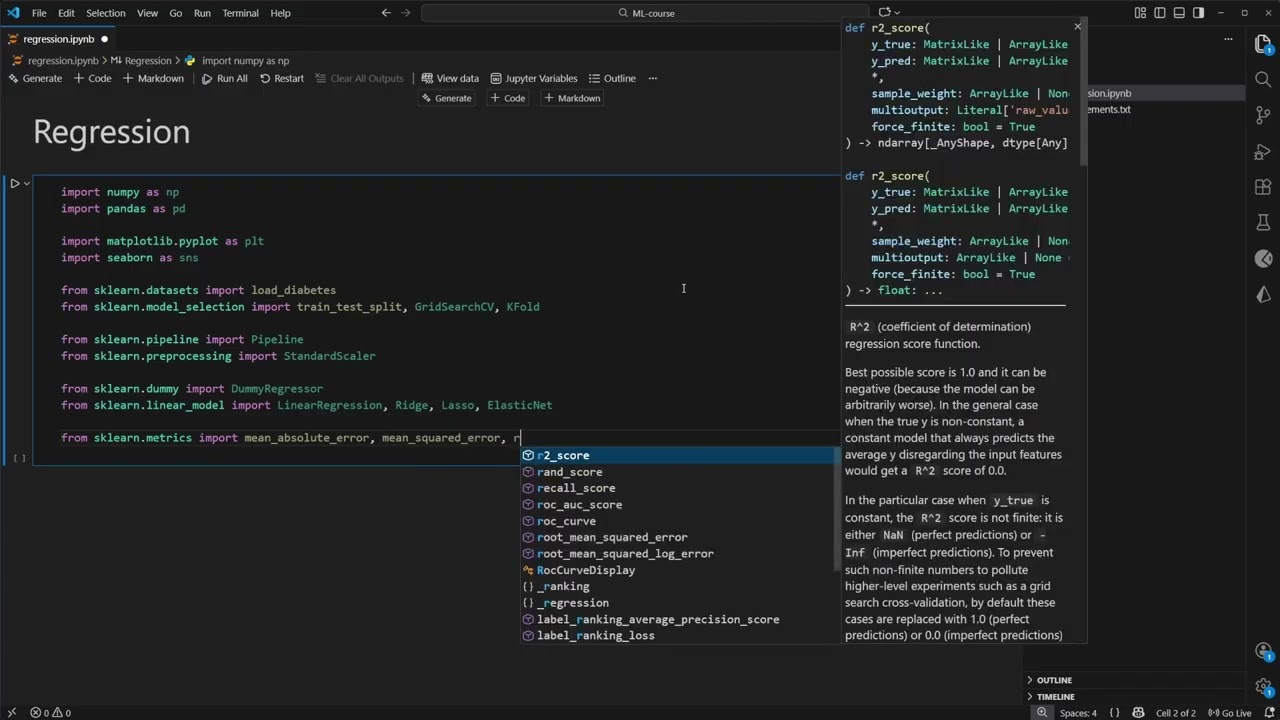Open the Source Control view
Viewport: 1280px width, 720px height.
[x=1263, y=116]
